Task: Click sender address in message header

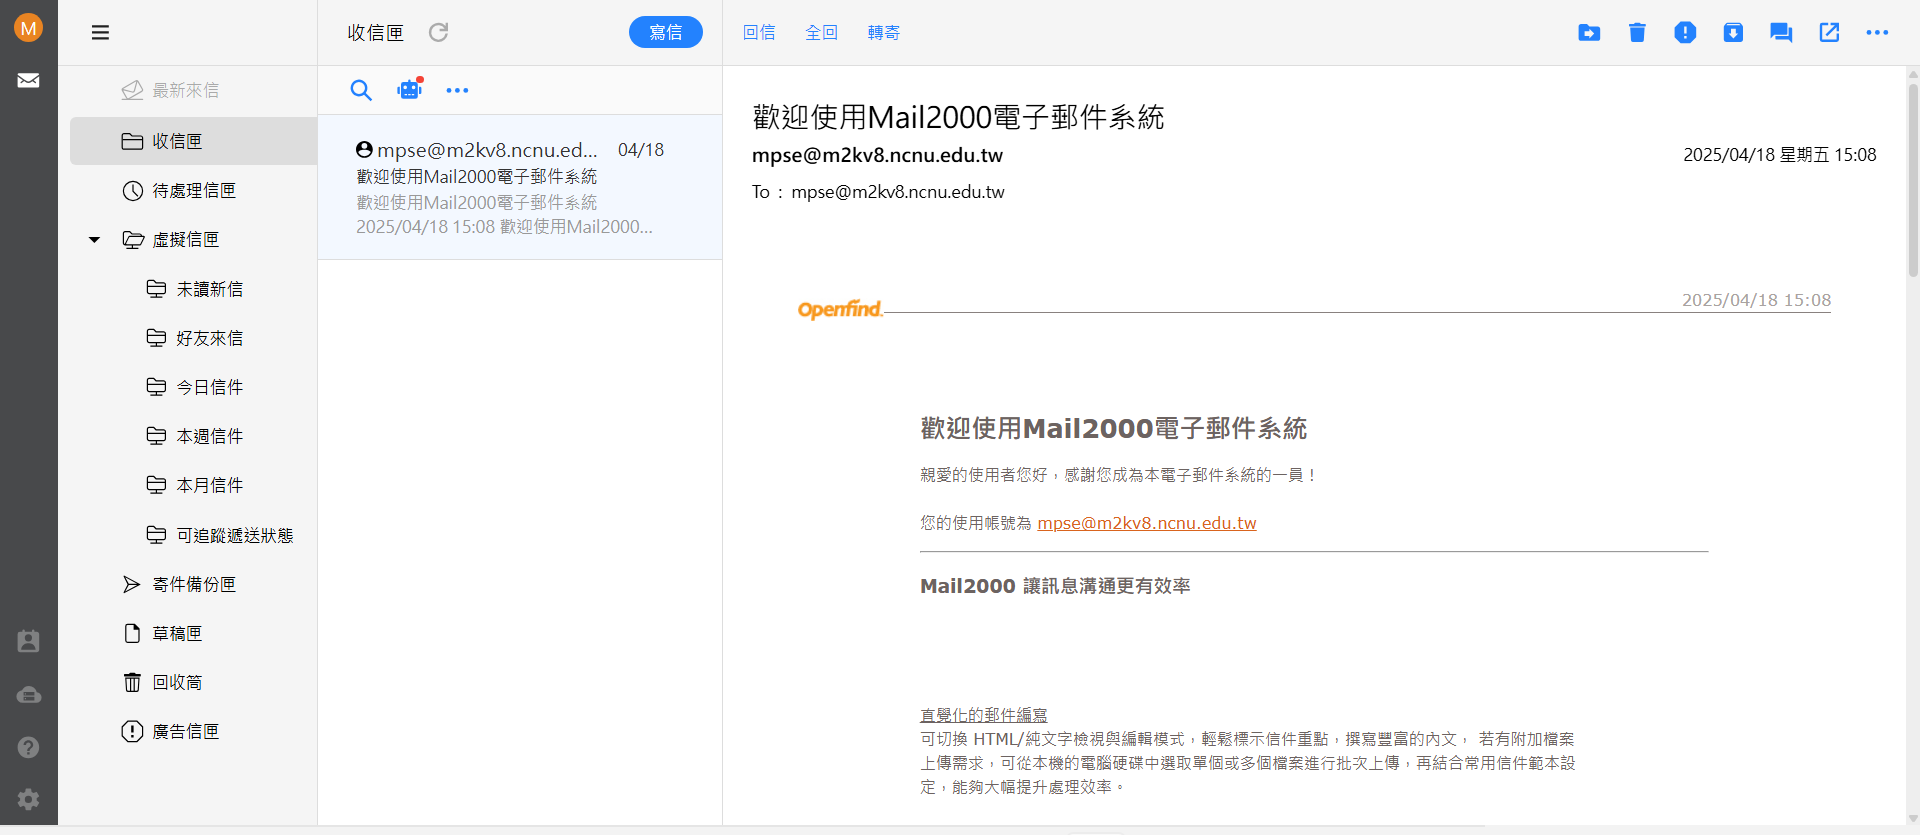Action: coord(877,155)
